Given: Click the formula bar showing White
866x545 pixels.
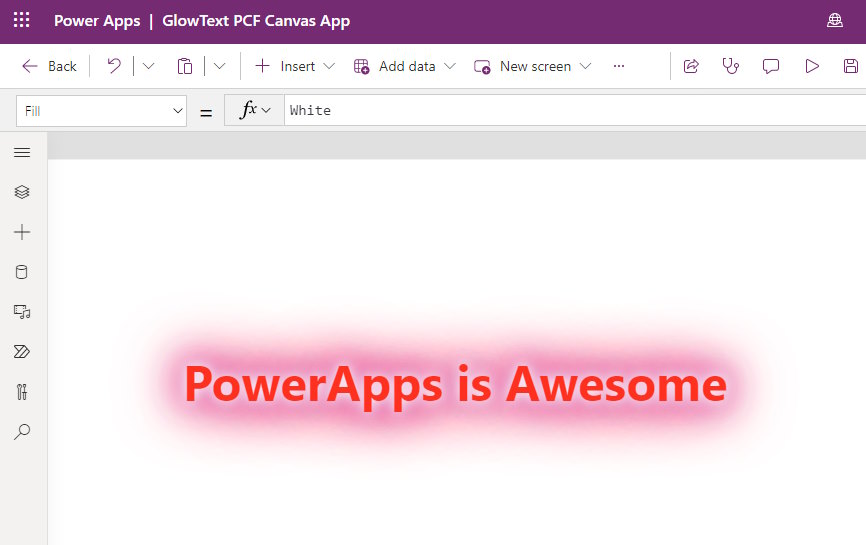Looking at the screenshot, I should pyautogui.click(x=575, y=110).
